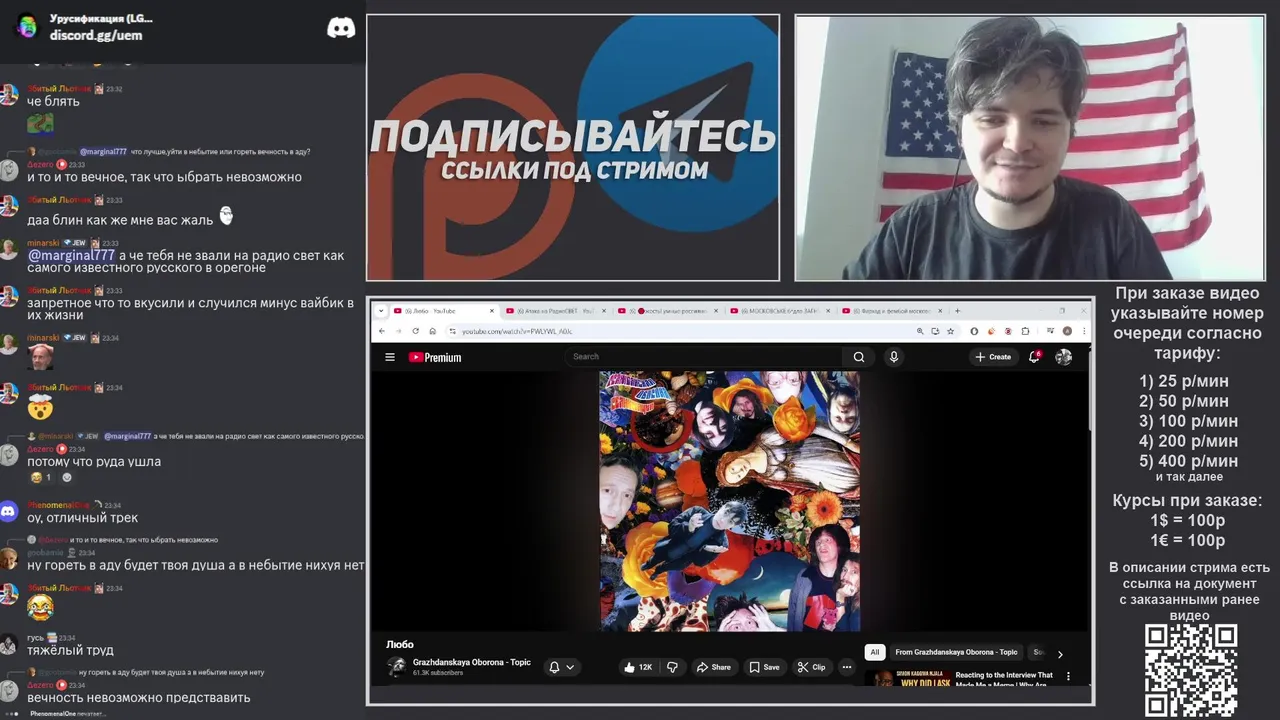Click the 'ПОДПИСЫВАЙТЕСЬ' banner
The width and height of the screenshot is (1280, 720).
tap(573, 136)
